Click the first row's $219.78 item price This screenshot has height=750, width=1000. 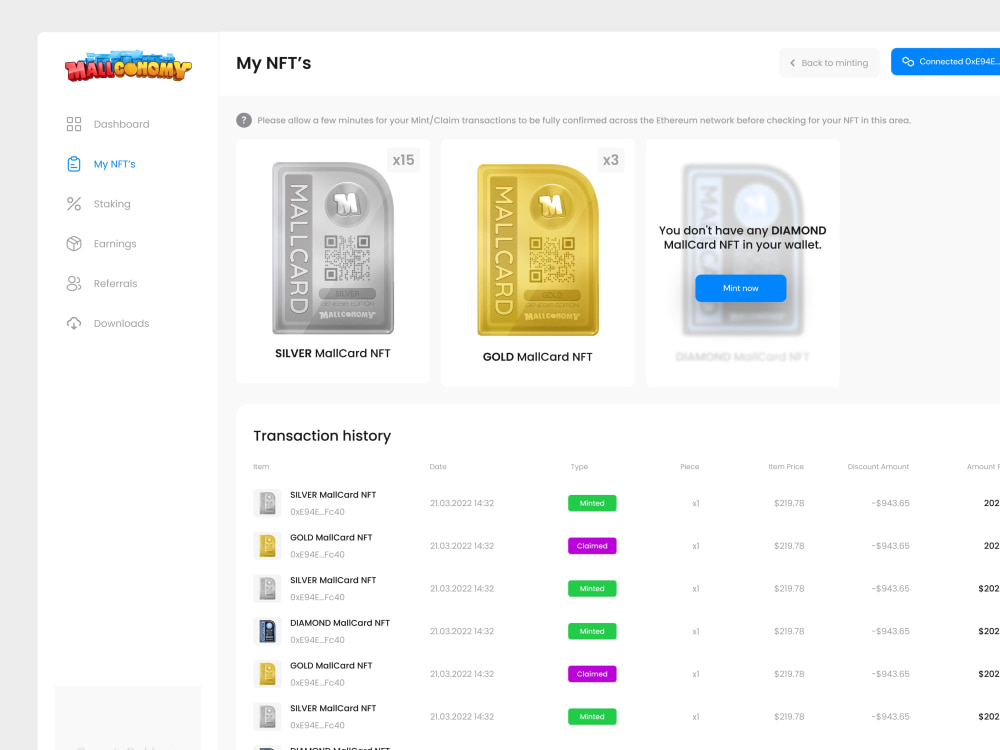(x=789, y=503)
